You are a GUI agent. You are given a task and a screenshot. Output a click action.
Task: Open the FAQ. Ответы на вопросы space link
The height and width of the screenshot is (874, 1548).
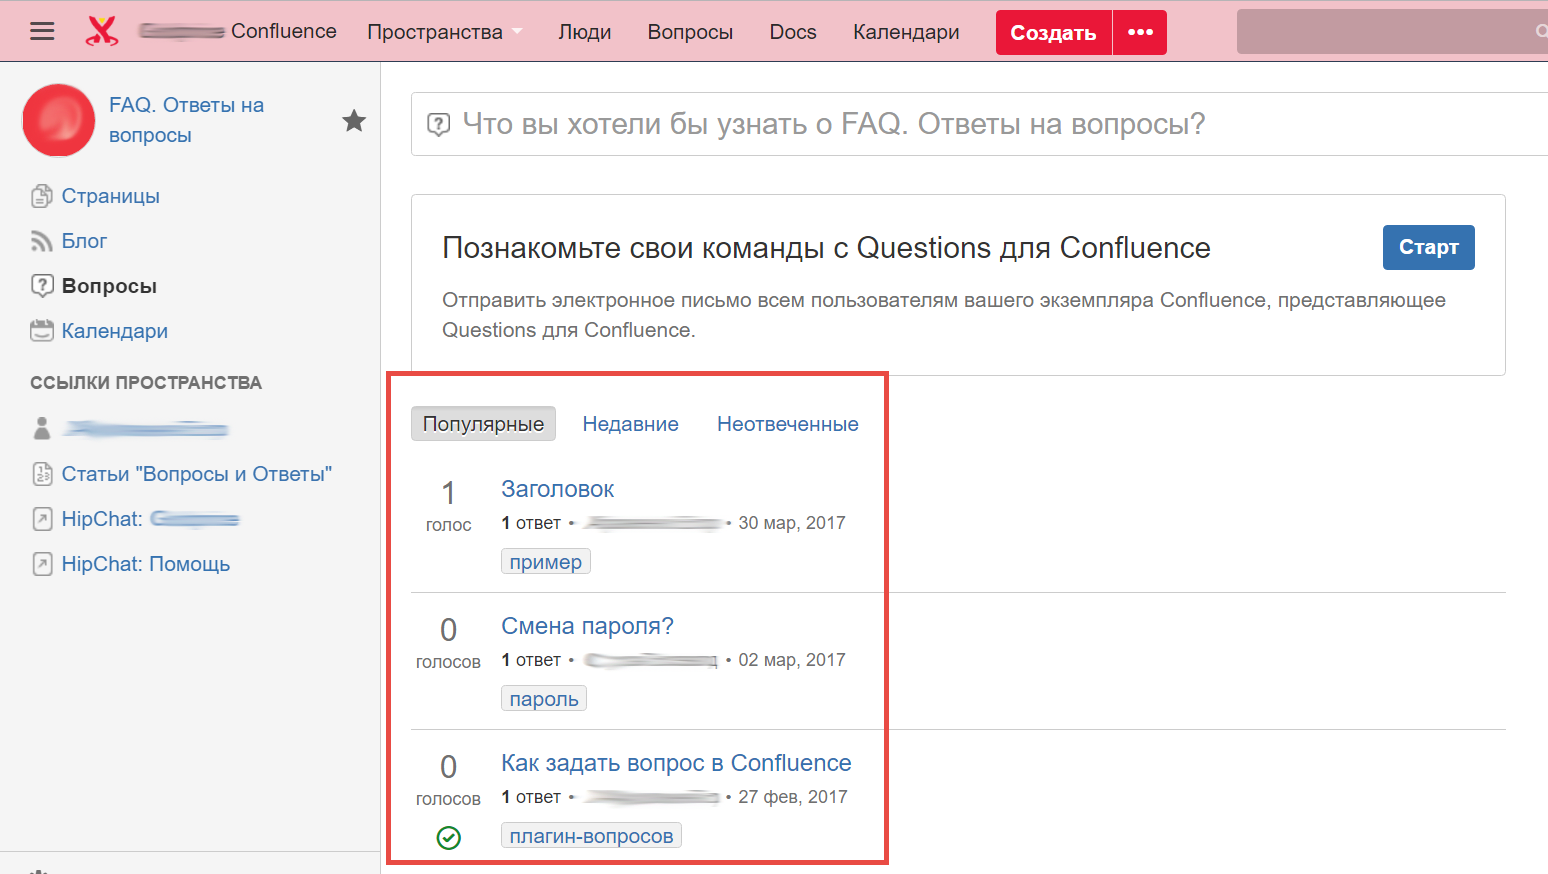[x=186, y=120]
